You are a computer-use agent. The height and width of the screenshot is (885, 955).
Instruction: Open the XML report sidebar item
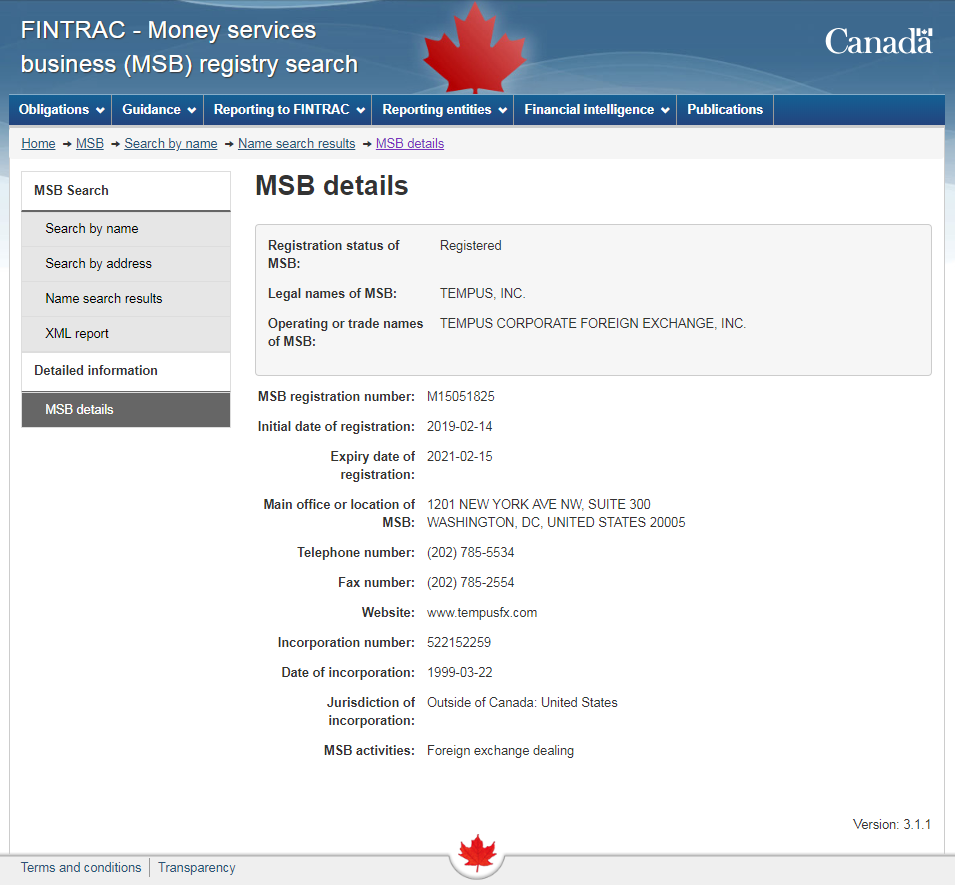(x=77, y=334)
